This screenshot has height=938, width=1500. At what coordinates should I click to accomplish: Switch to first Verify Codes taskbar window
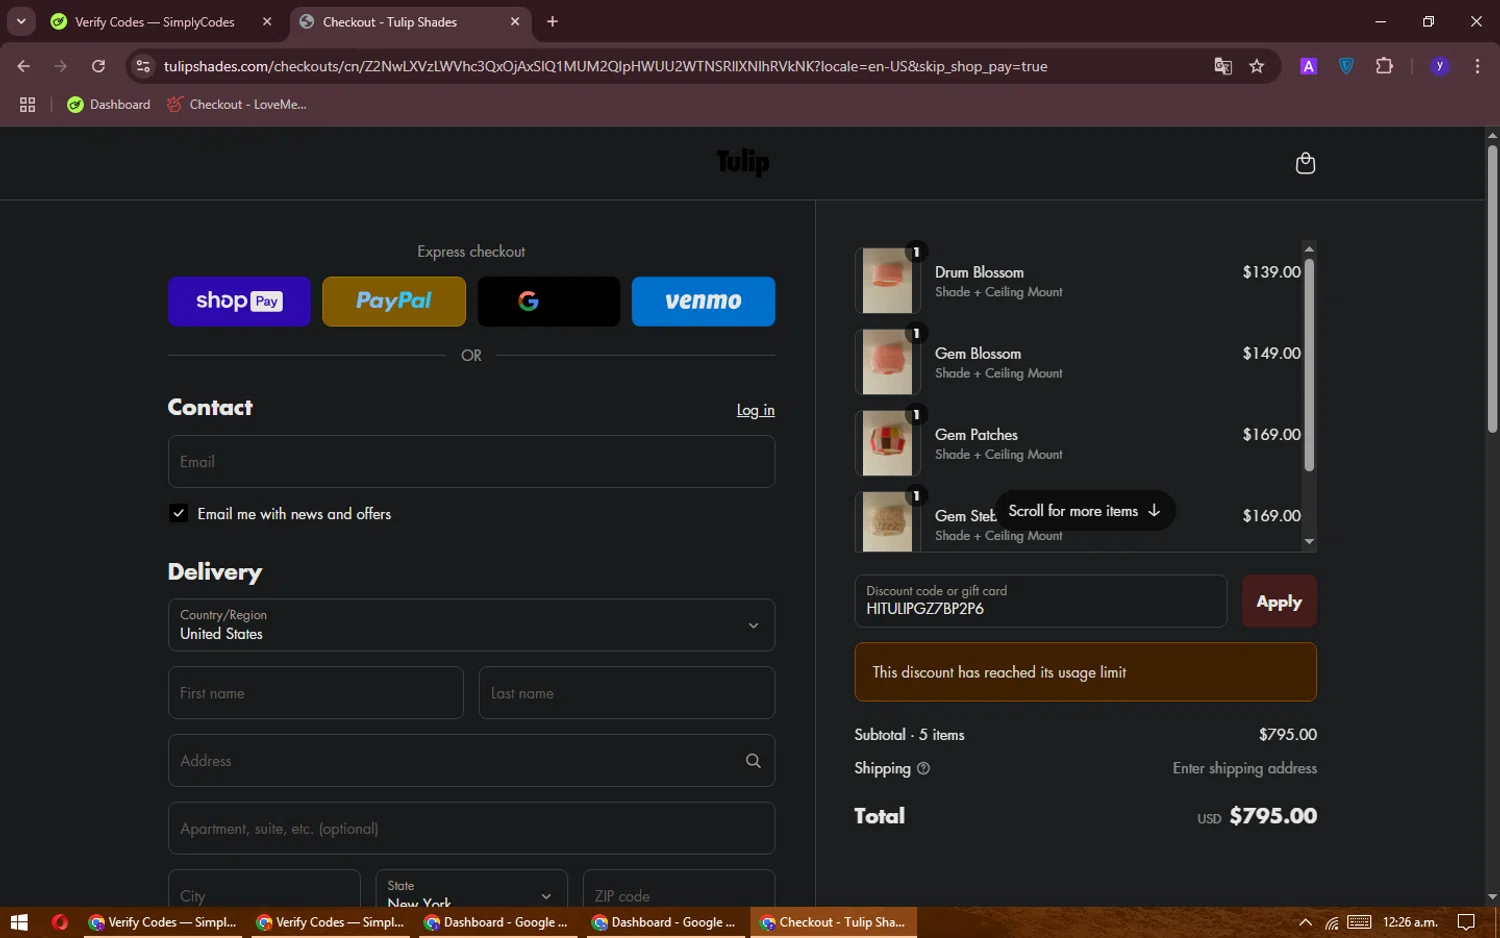click(x=163, y=922)
